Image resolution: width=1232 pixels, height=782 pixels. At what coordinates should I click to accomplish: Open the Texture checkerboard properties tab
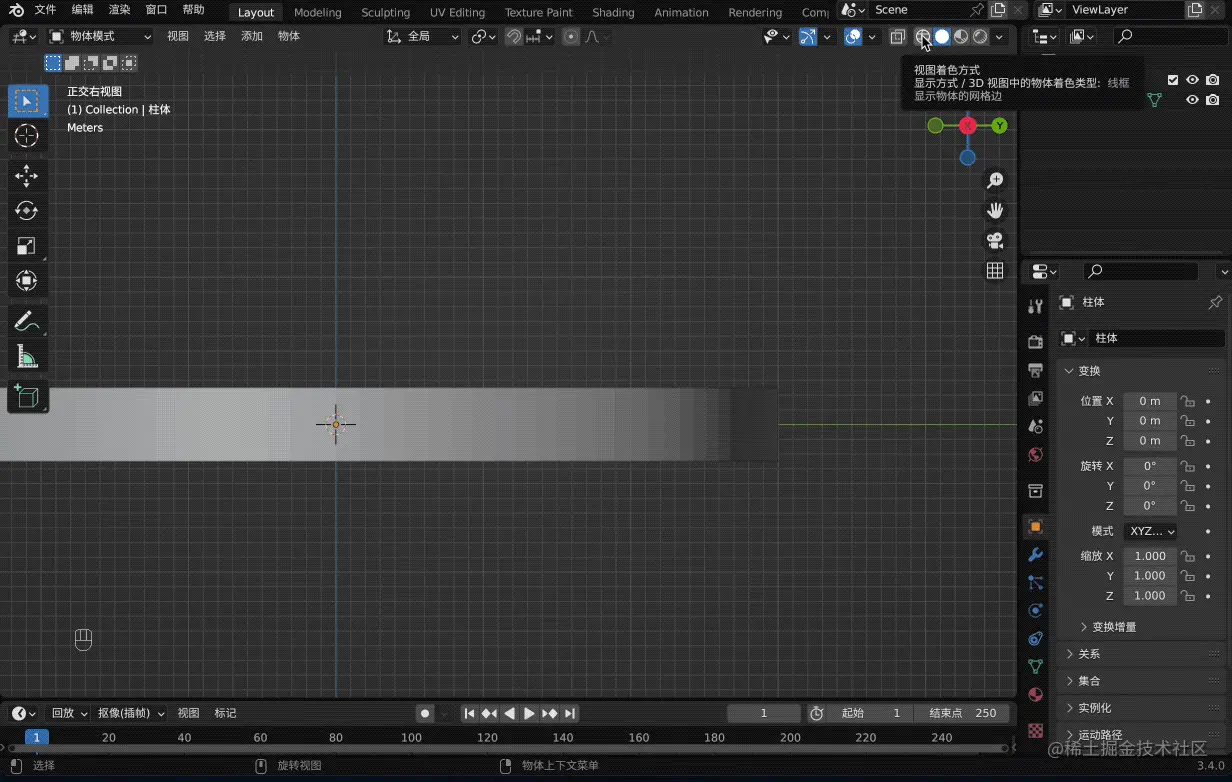[1035, 731]
